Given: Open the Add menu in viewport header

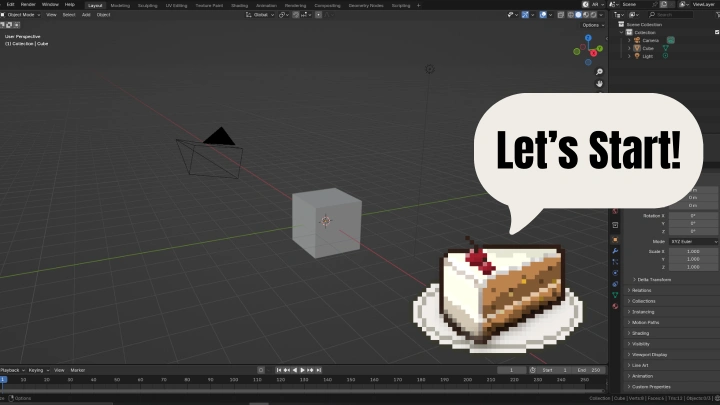Looking at the screenshot, I should tap(86, 15).
